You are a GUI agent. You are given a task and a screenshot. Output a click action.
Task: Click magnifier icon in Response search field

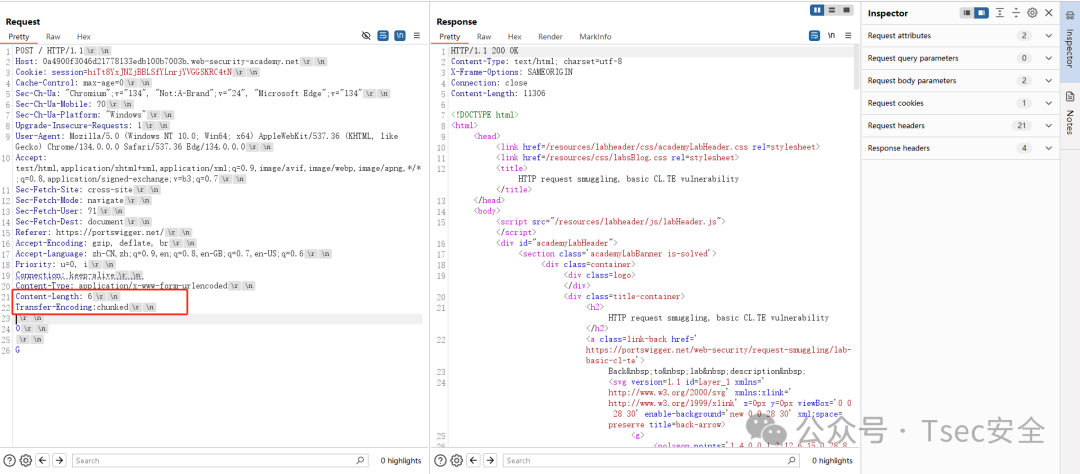(x=791, y=460)
